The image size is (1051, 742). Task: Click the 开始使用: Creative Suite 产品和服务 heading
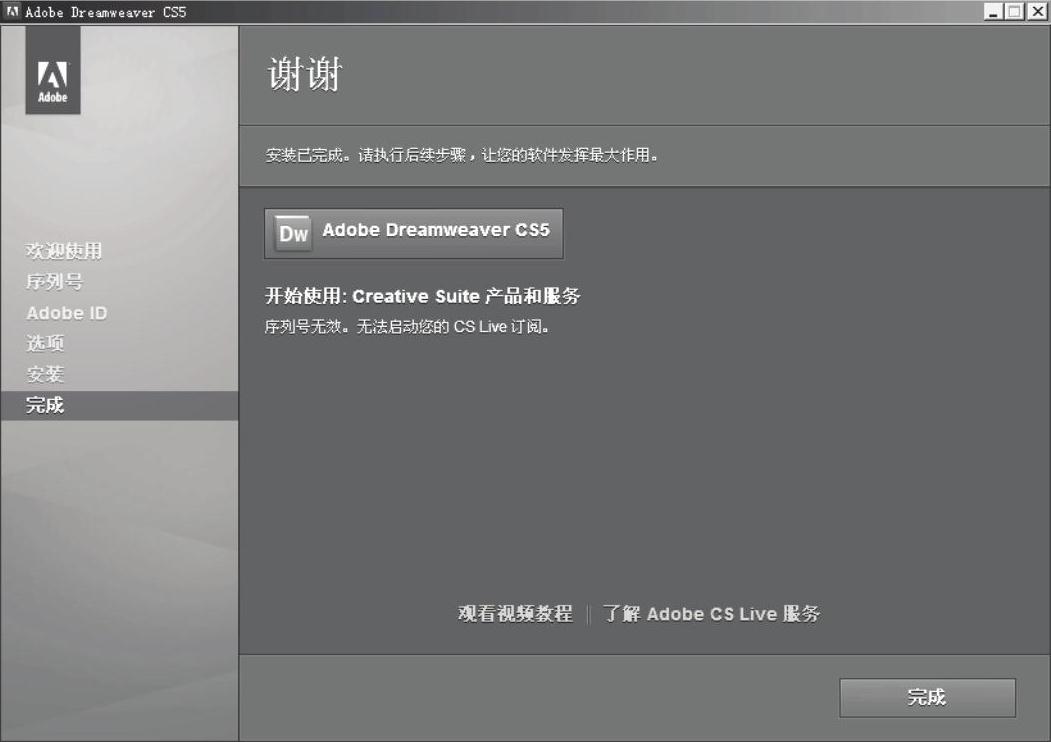pos(422,296)
